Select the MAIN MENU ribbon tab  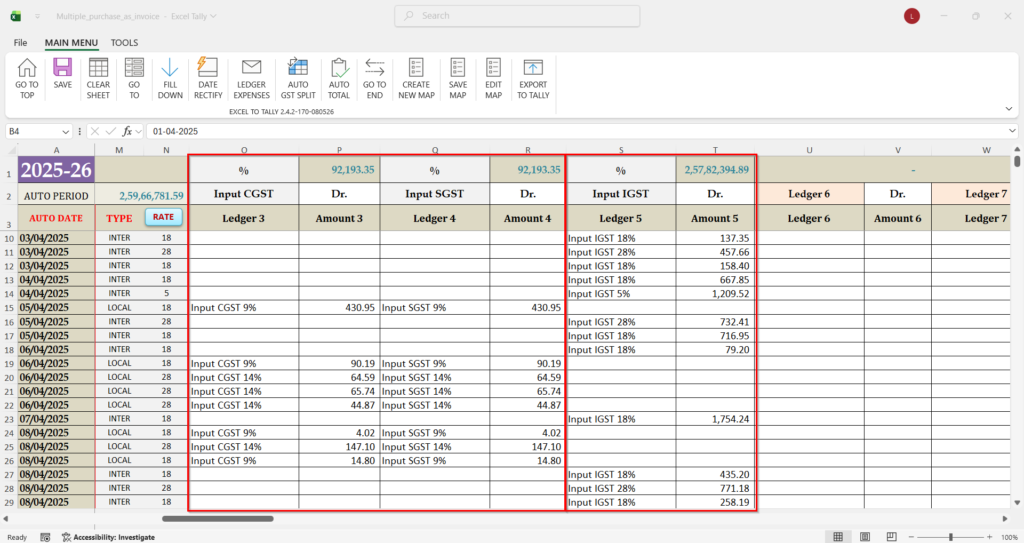71,42
